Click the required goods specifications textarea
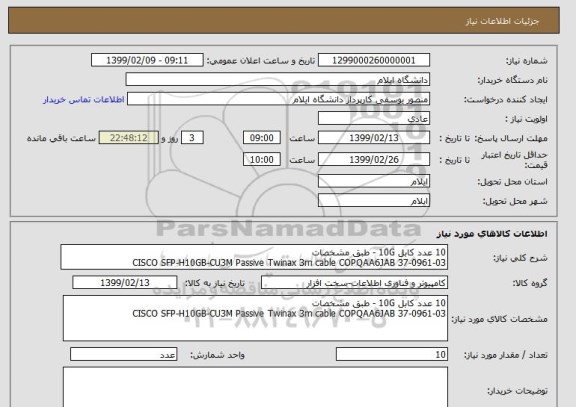This screenshot has width=576, height=407. click(x=255, y=318)
